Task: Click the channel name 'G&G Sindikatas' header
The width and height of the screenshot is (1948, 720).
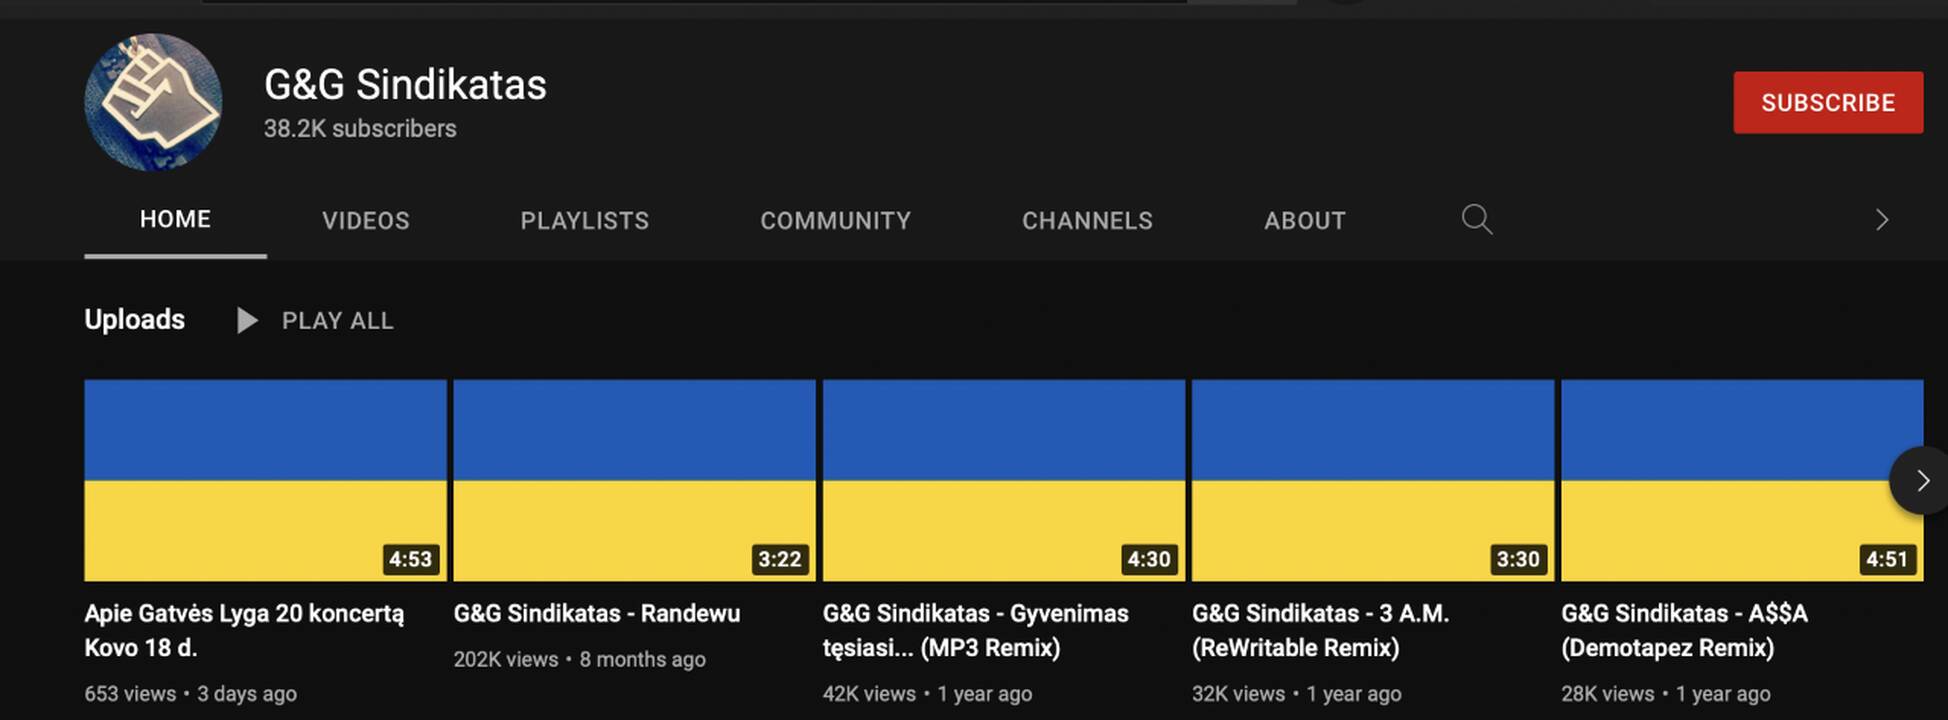Action: (x=405, y=85)
